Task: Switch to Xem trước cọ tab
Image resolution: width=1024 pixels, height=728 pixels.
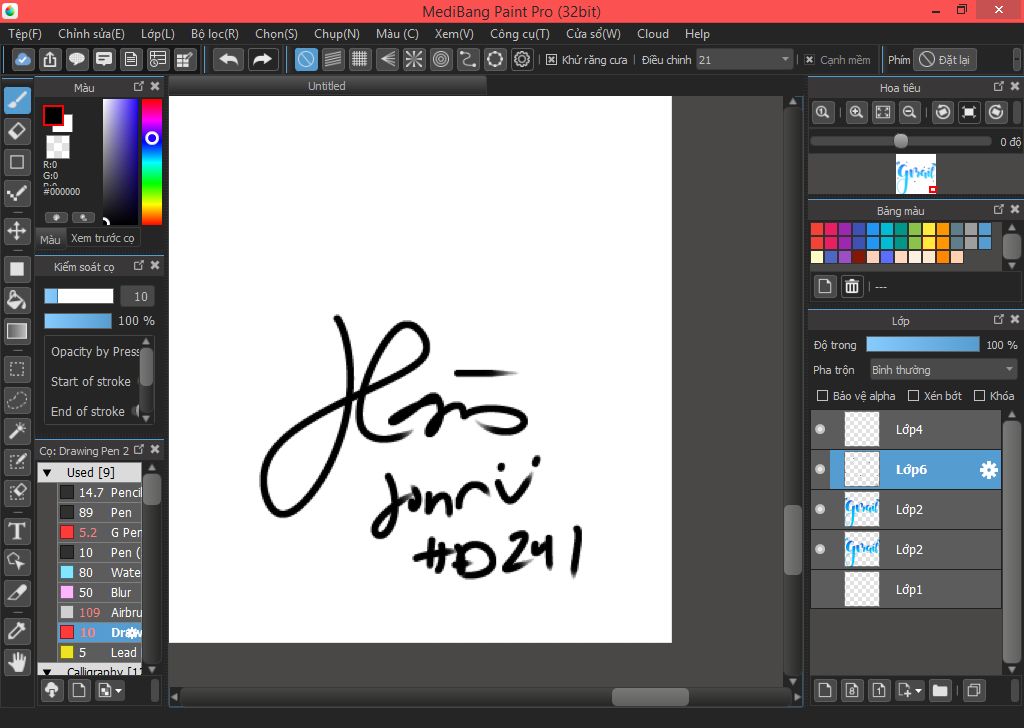Action: pos(103,238)
